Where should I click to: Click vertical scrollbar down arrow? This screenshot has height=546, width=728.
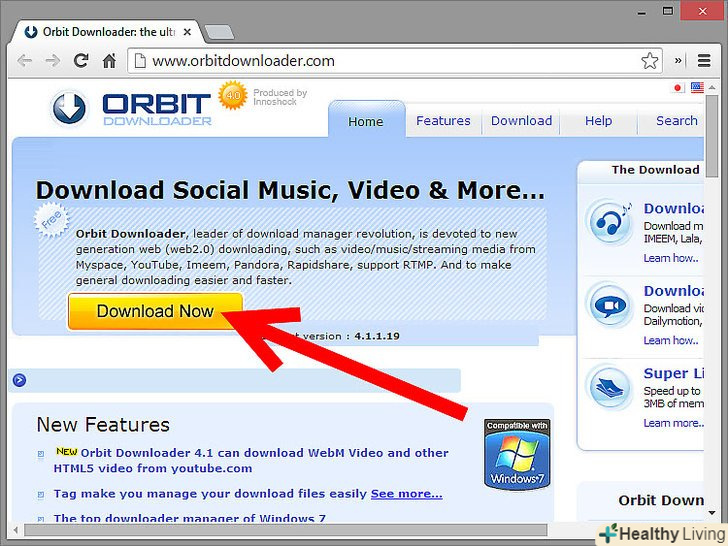pyautogui.click(x=712, y=513)
